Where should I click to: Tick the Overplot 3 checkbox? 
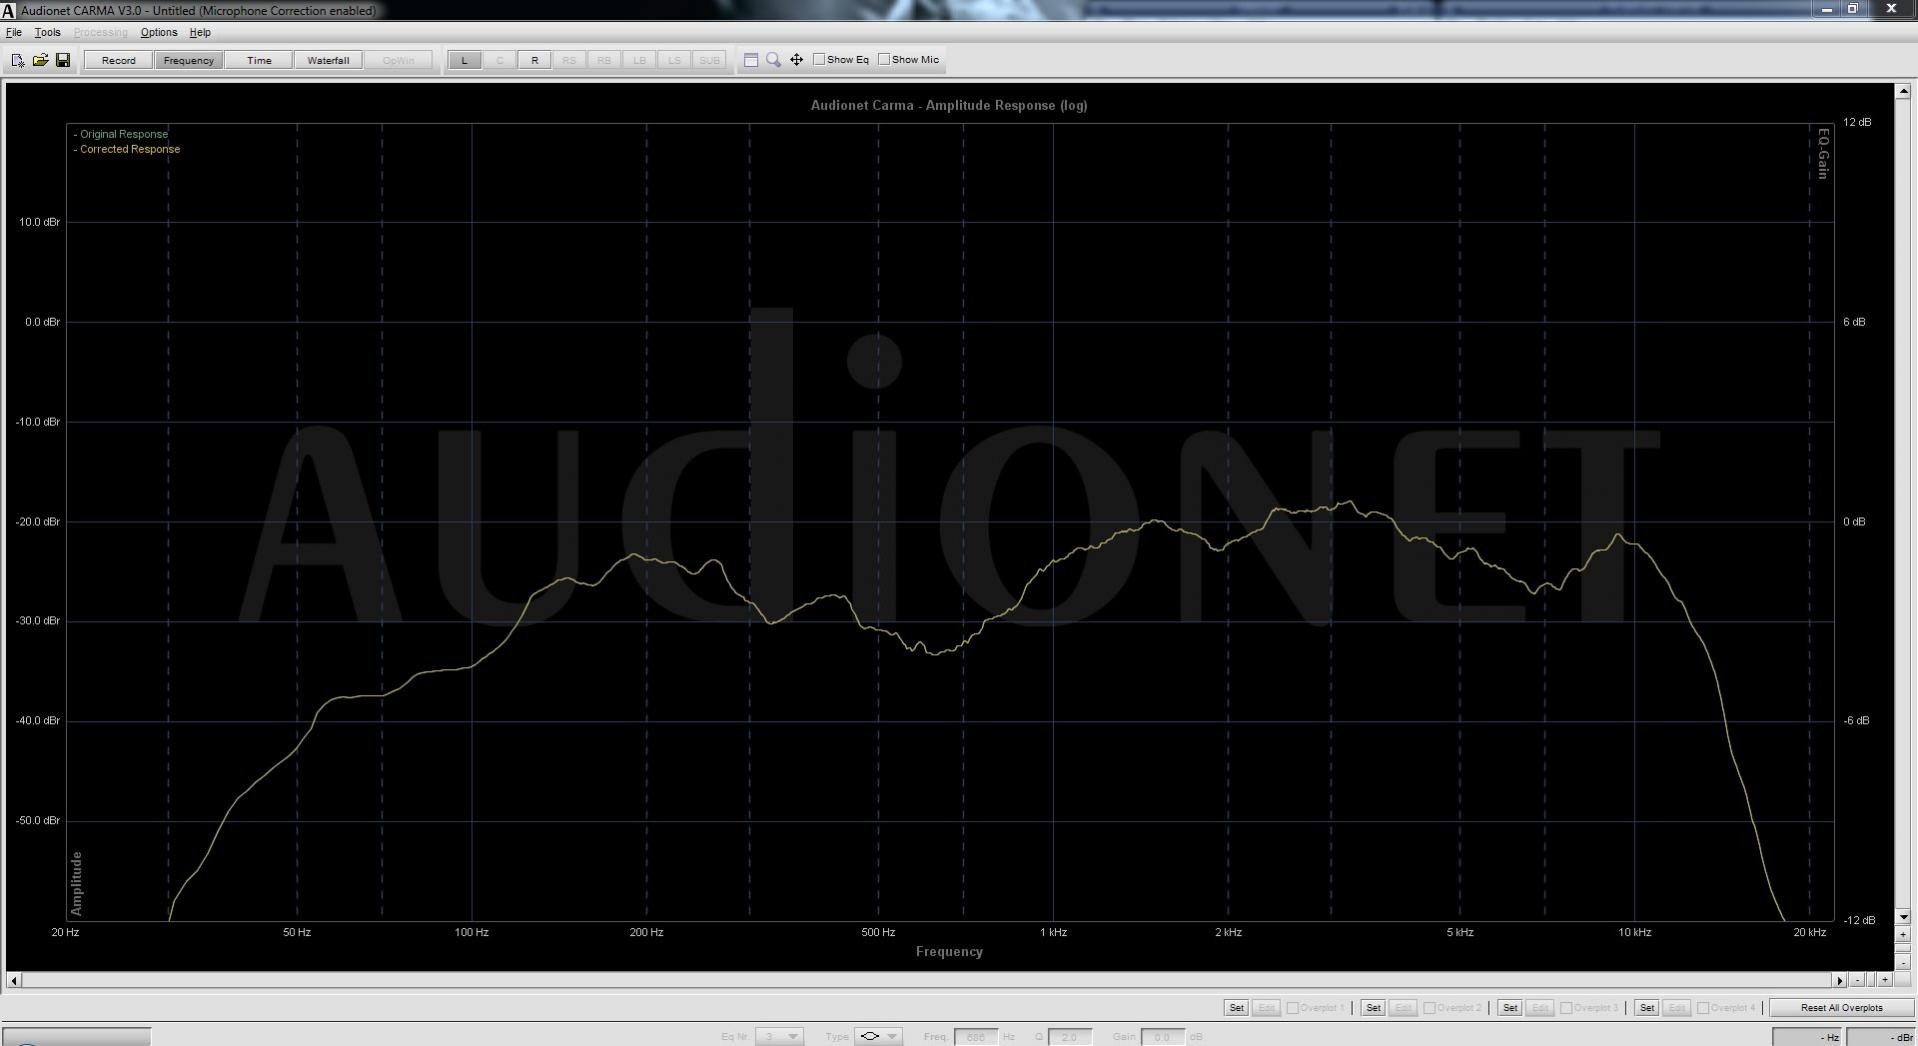1566,1008
